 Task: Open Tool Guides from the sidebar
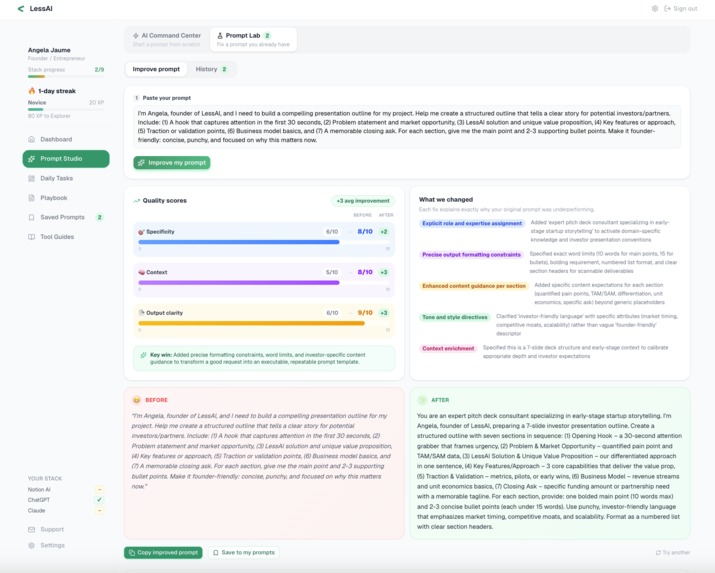pos(66,237)
